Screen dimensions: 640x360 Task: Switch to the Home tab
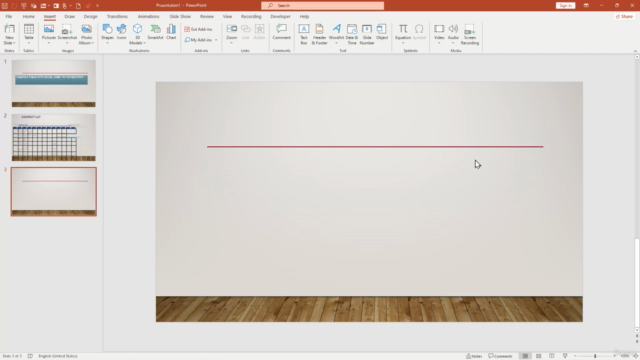(29, 17)
